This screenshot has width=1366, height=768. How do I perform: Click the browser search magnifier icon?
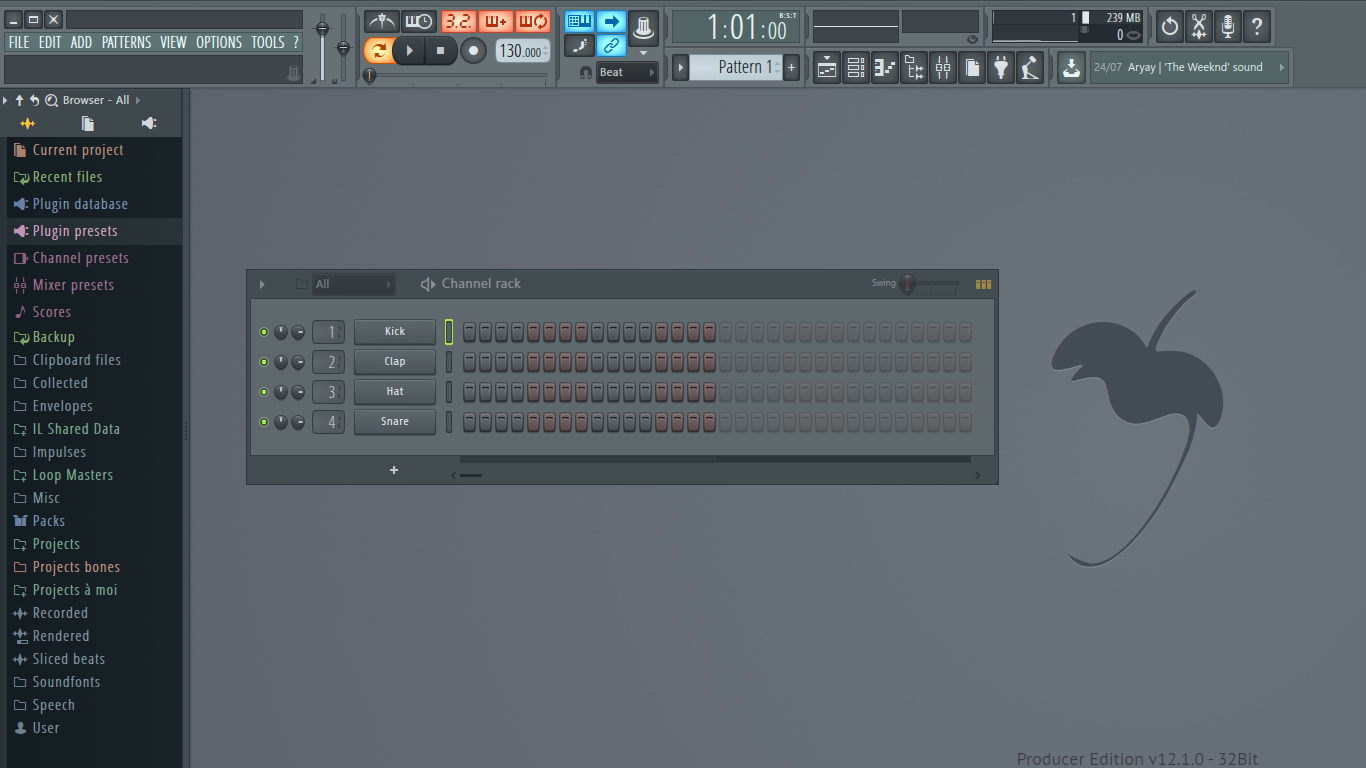pos(51,100)
